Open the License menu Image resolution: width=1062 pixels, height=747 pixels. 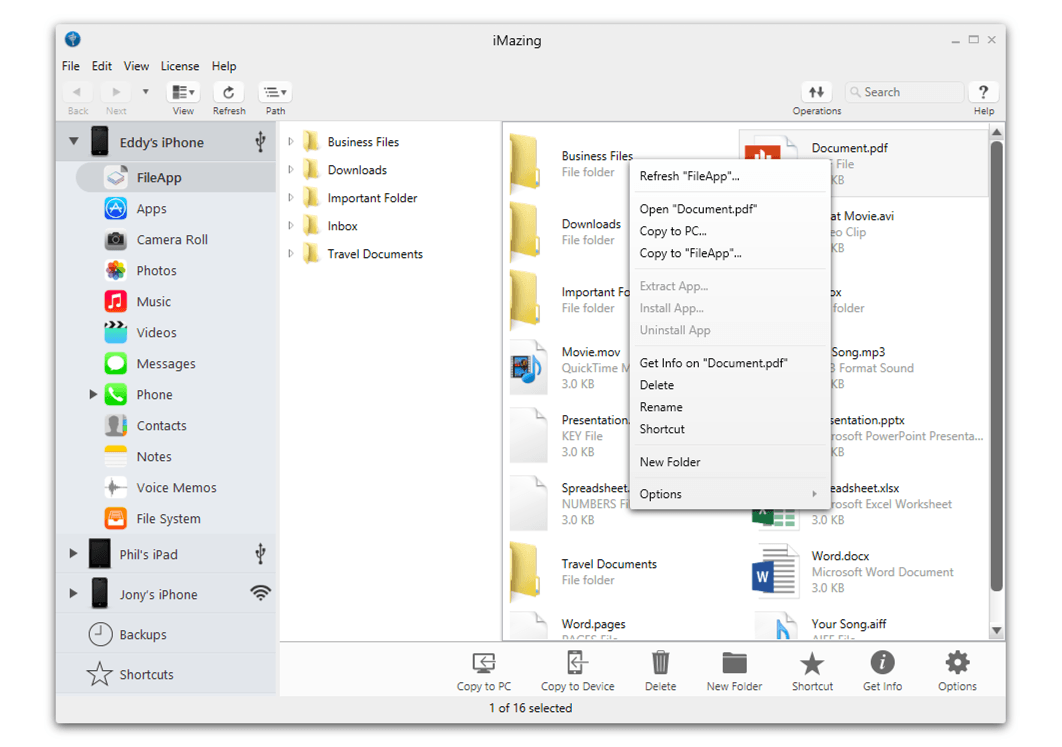pos(179,66)
